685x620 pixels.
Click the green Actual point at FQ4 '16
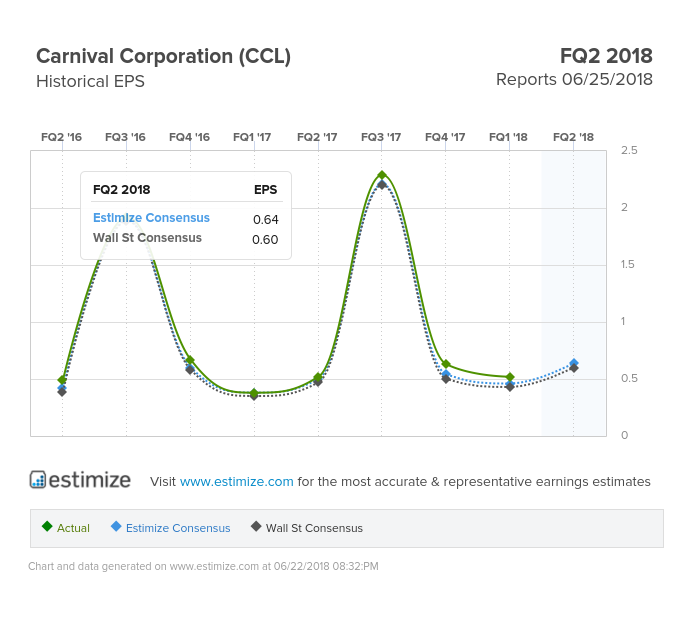click(190, 360)
